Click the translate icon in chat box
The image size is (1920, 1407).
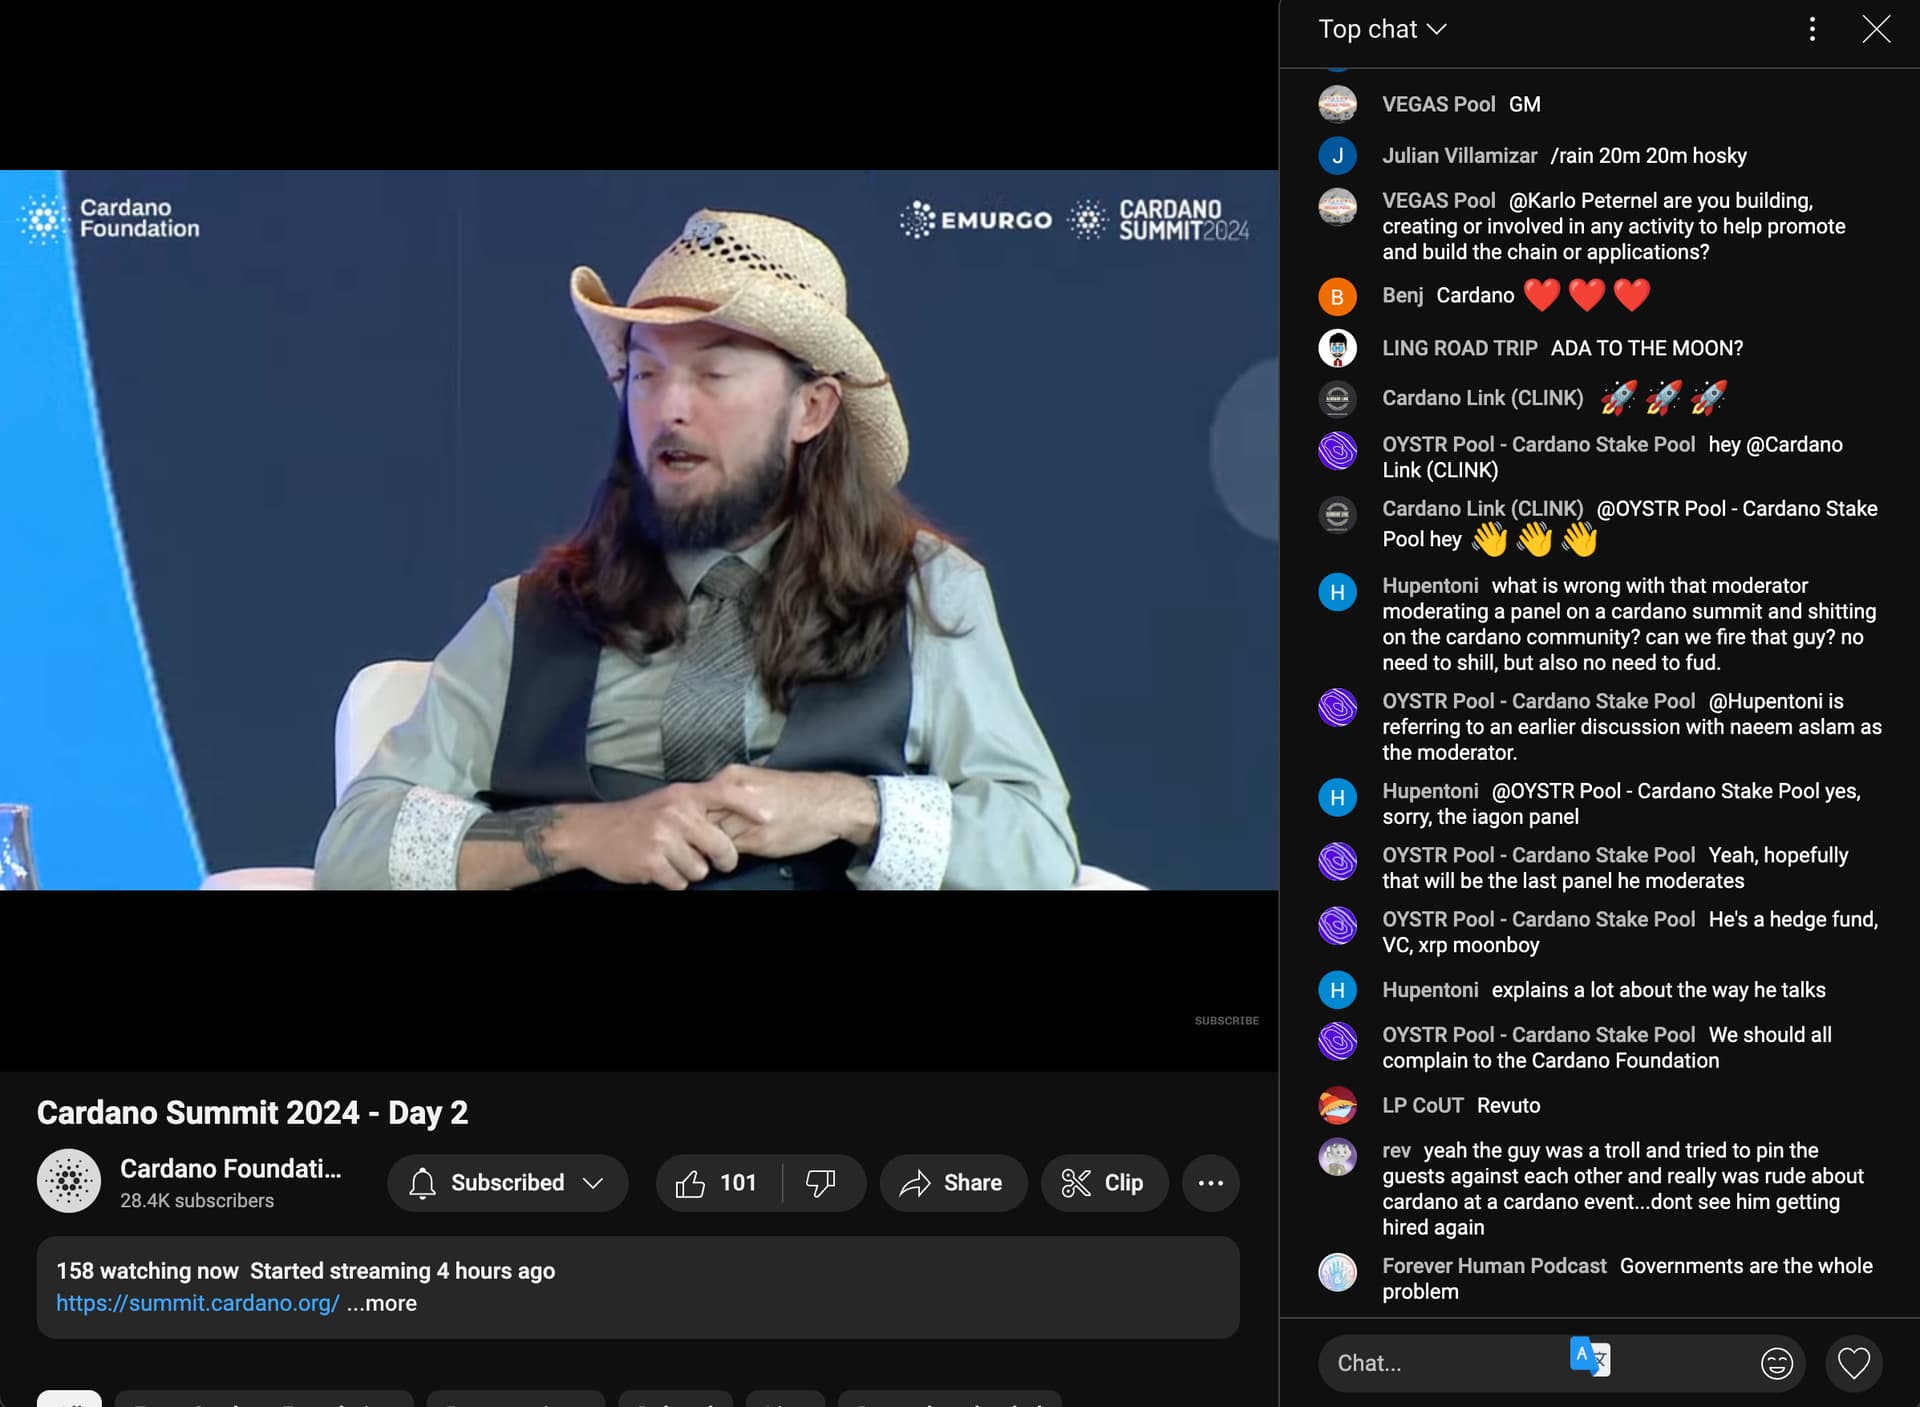click(x=1589, y=1357)
